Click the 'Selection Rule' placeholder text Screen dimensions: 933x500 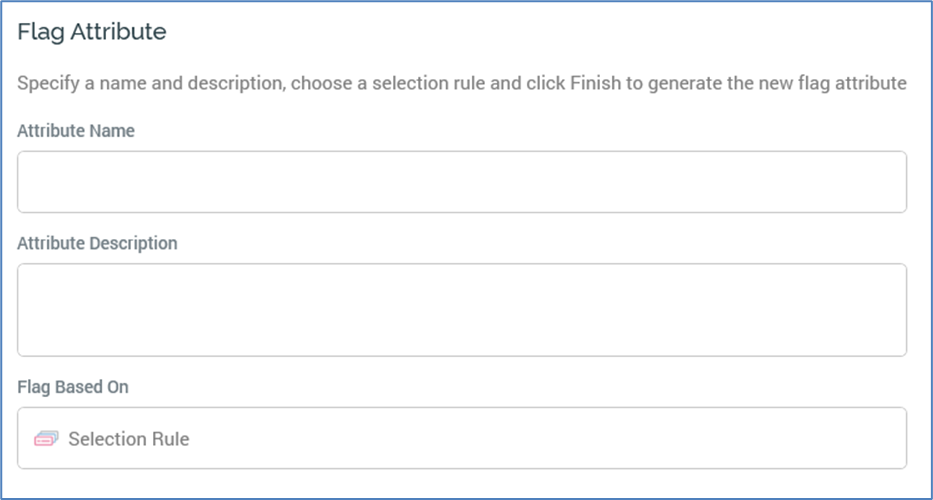(x=128, y=438)
